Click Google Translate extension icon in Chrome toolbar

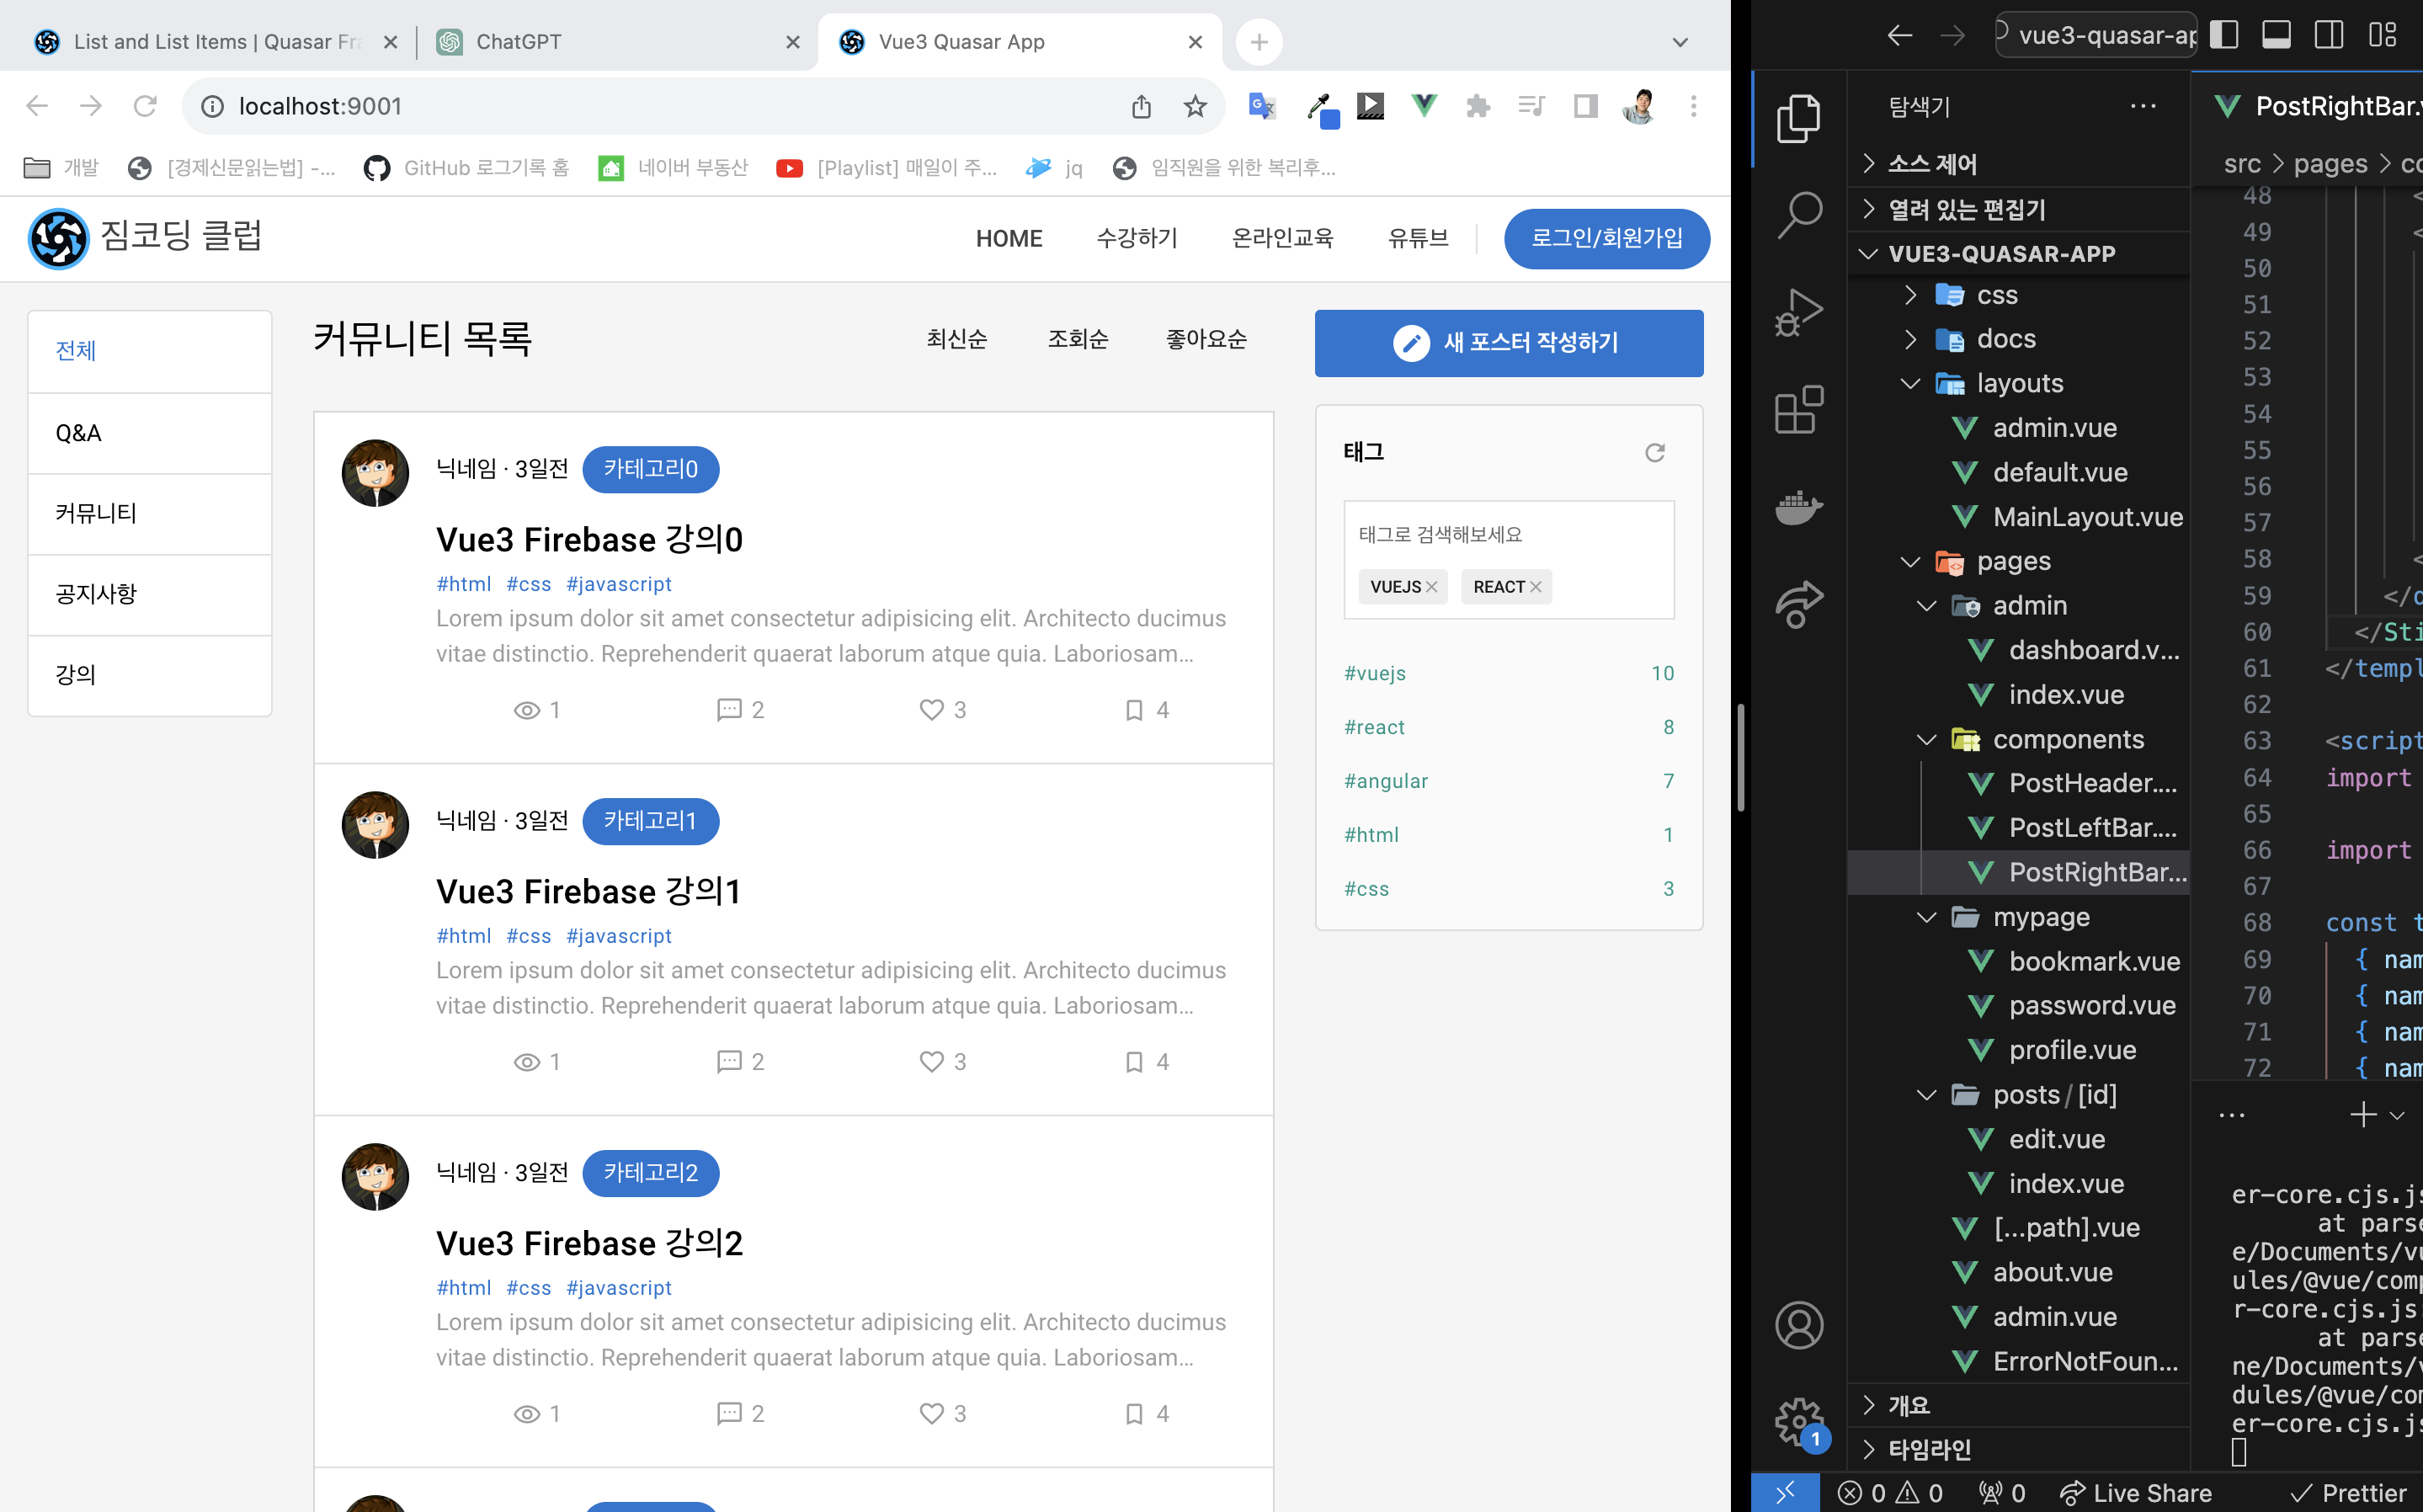click(1262, 106)
